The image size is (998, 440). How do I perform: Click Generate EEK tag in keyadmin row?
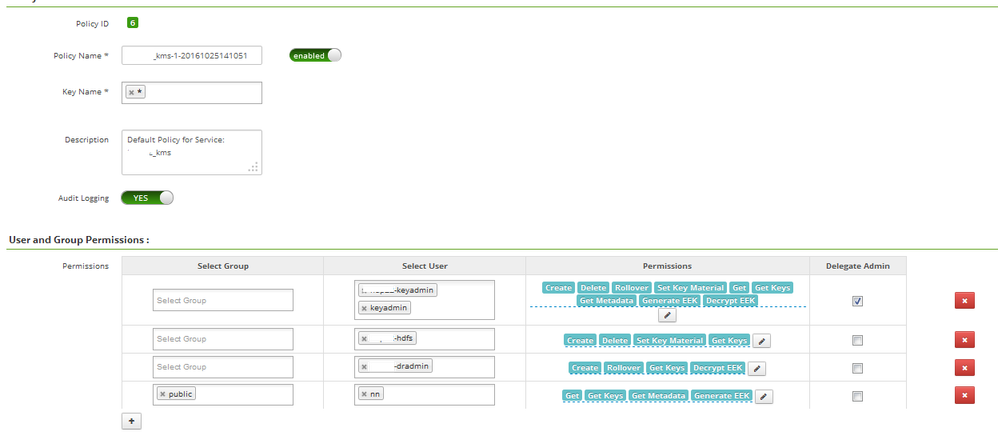coord(670,300)
